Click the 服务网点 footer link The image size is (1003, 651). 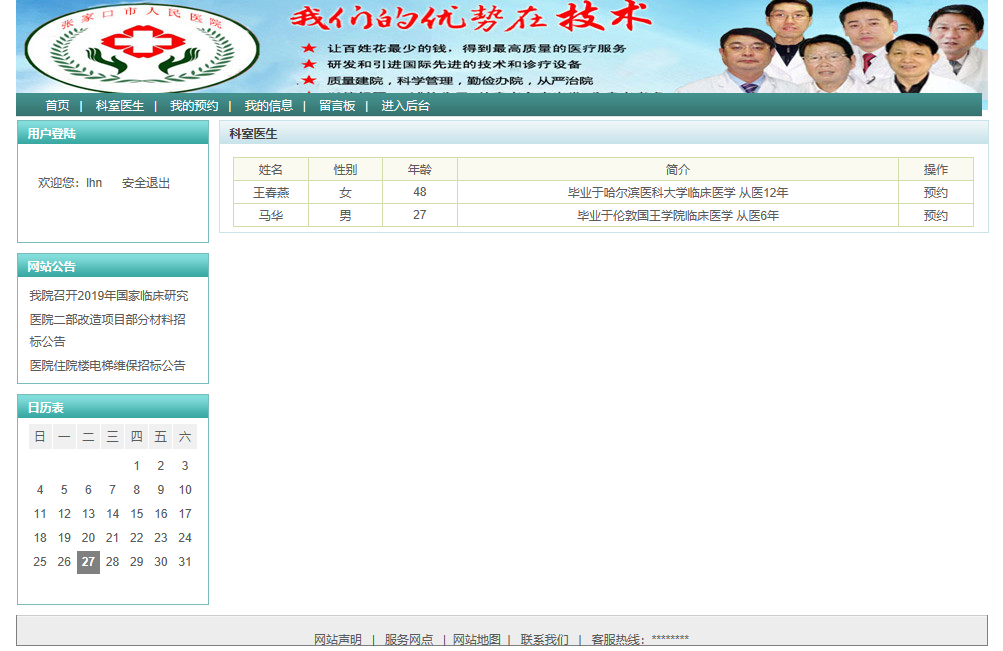coord(409,639)
